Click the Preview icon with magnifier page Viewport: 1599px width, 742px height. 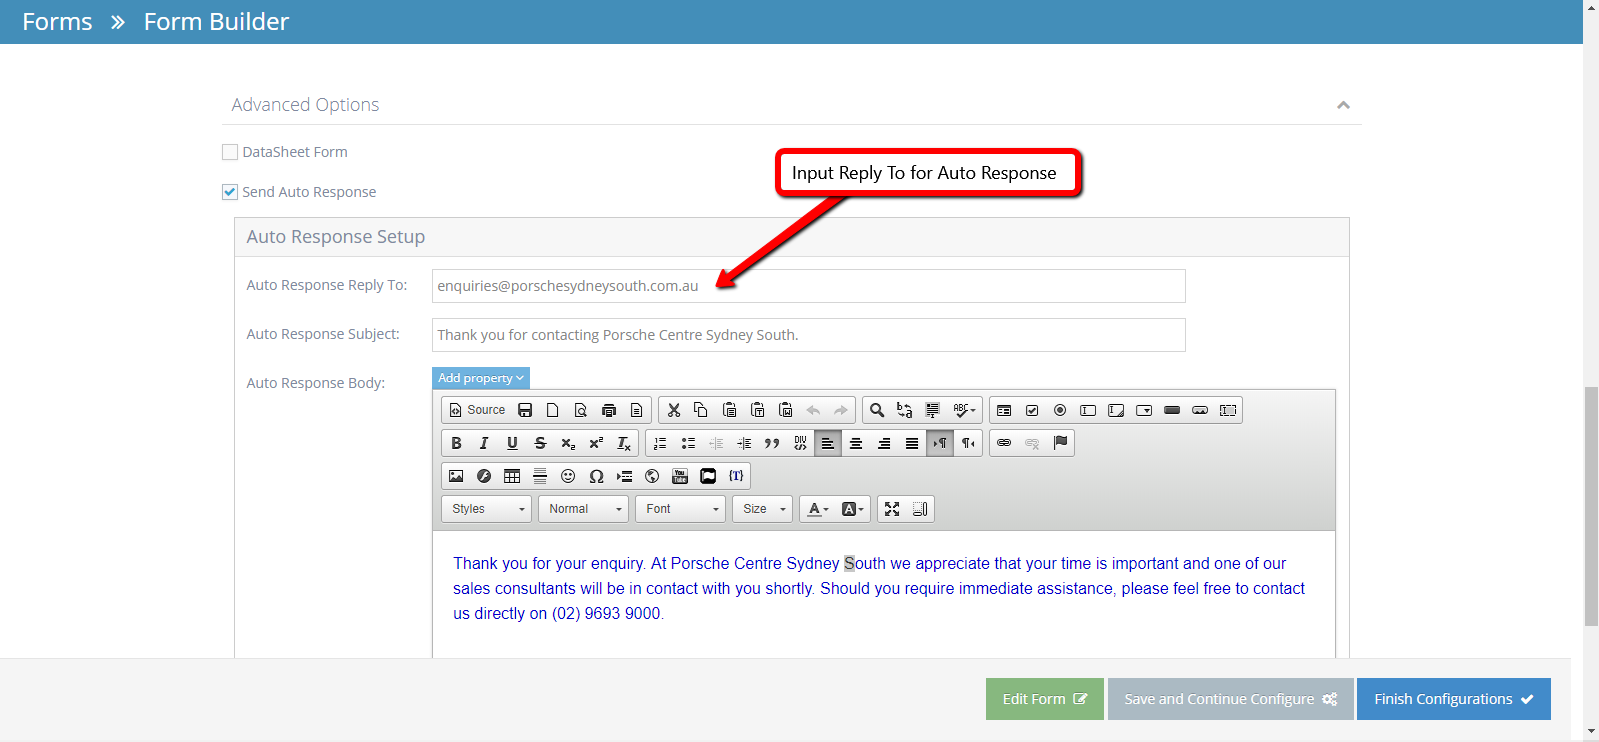point(581,410)
